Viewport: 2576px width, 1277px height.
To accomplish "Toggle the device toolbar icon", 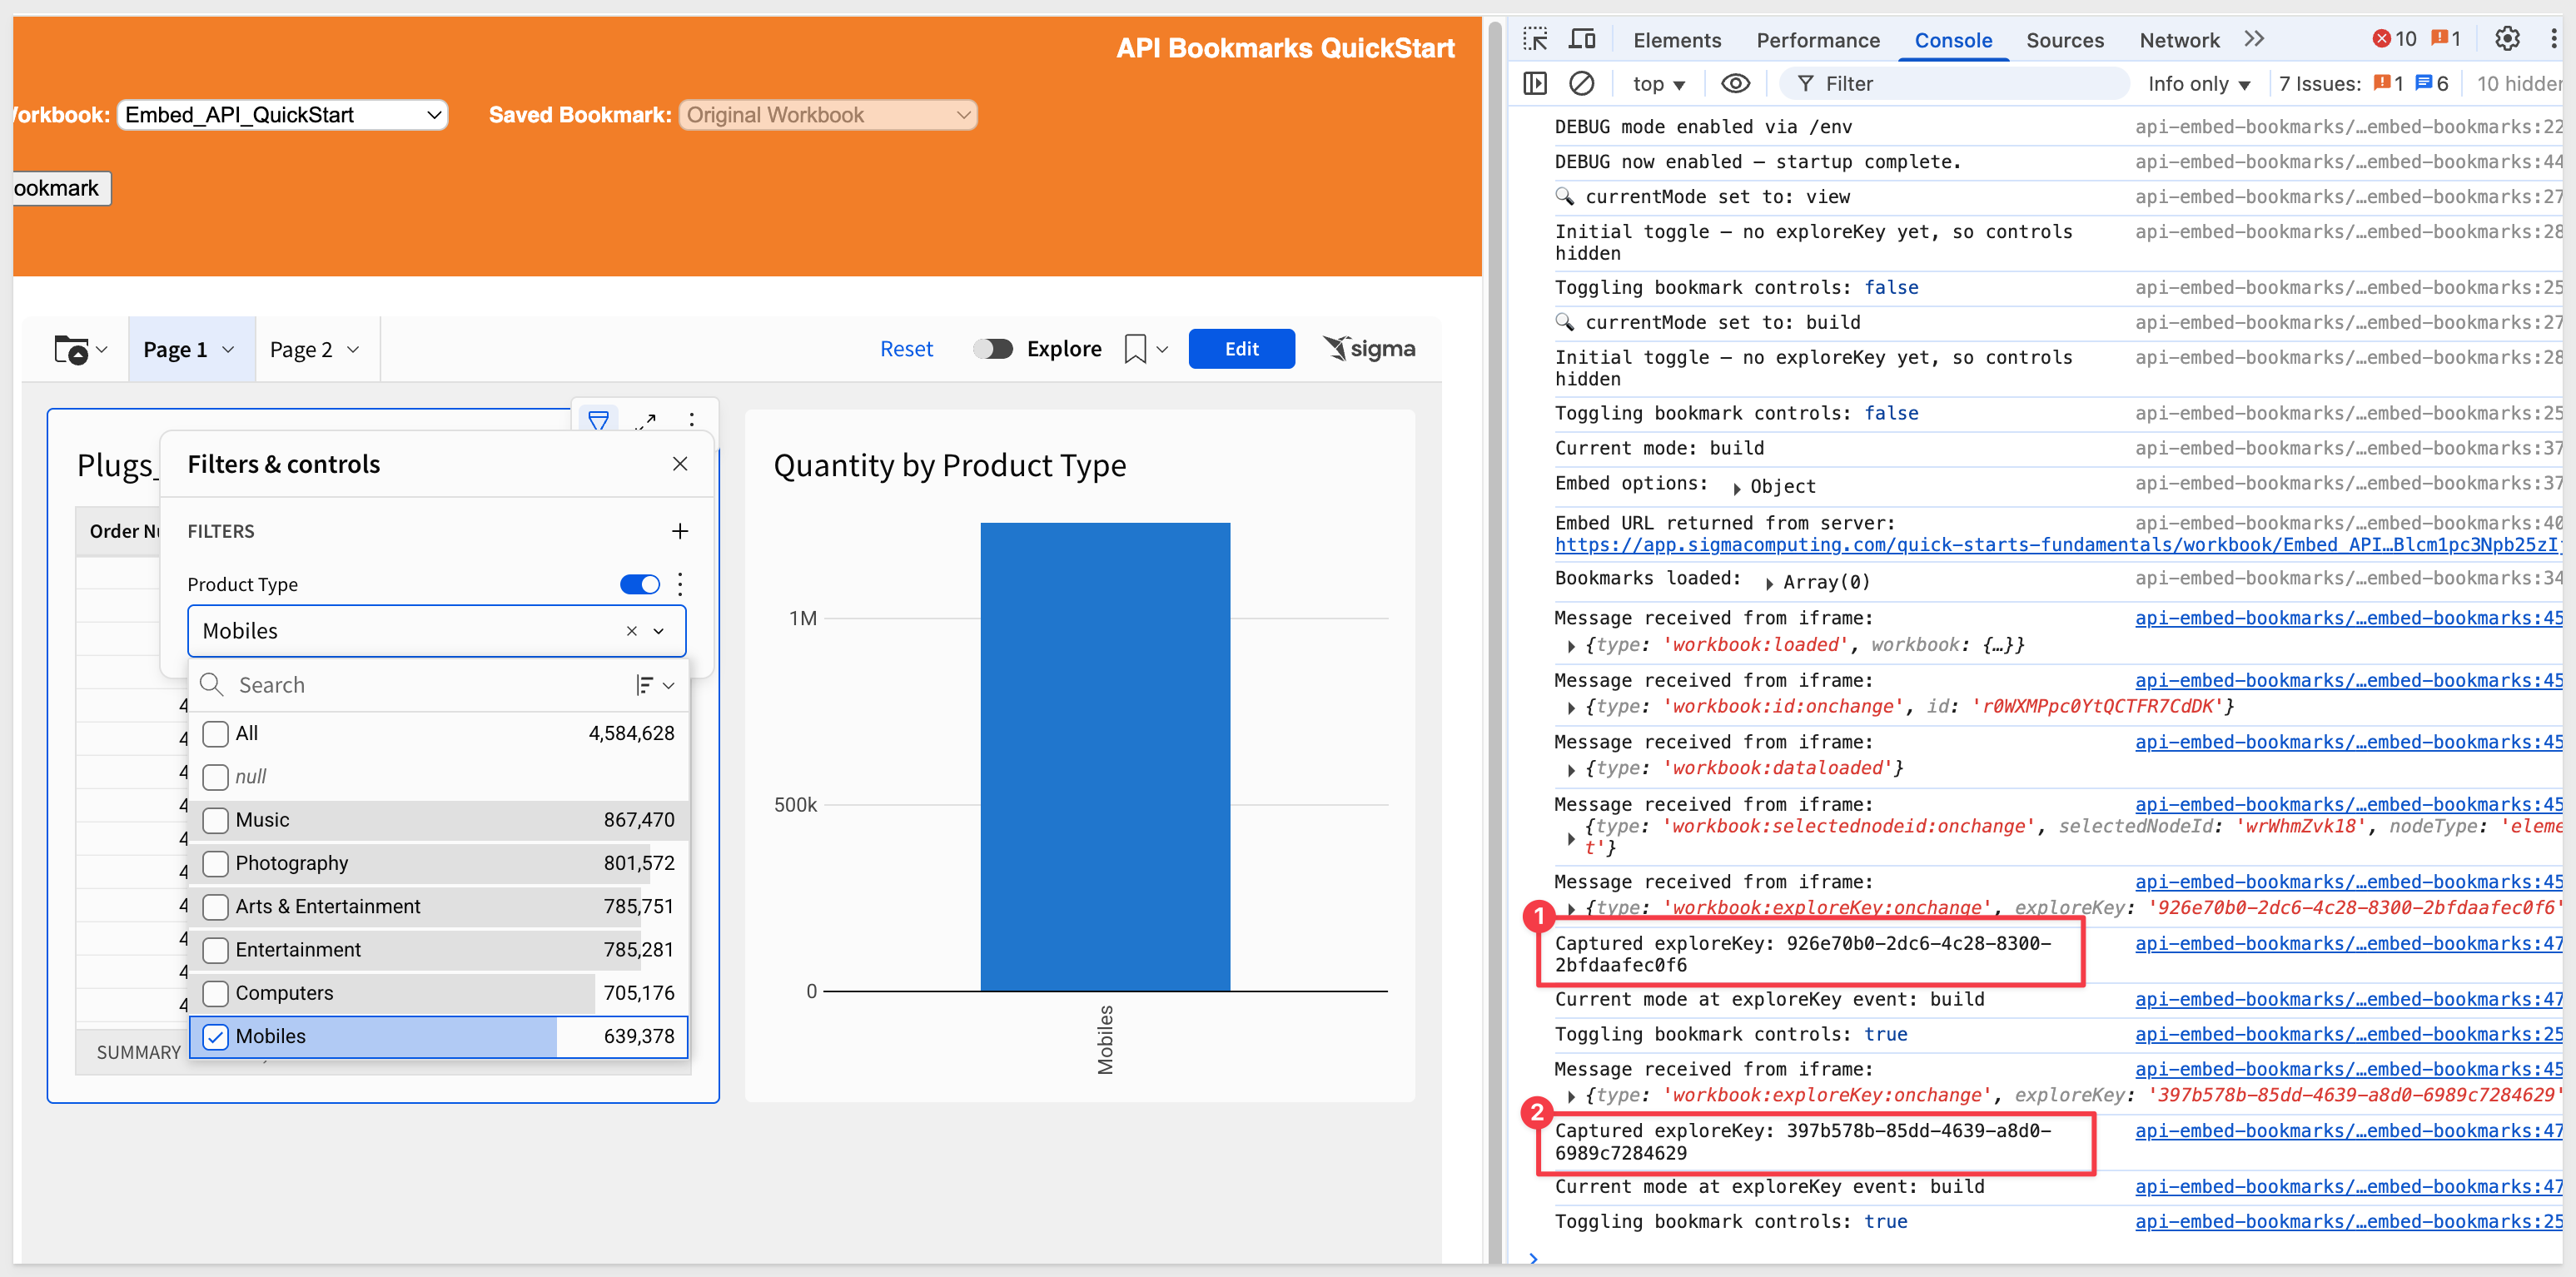I will coord(1582,40).
